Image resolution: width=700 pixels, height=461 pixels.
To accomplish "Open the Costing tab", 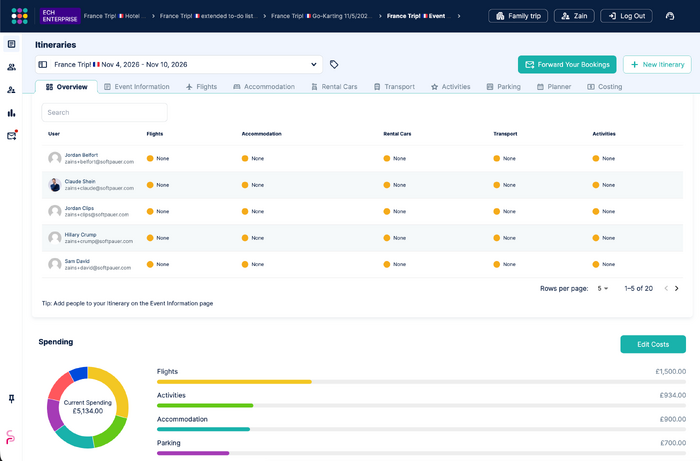I will (x=604, y=87).
